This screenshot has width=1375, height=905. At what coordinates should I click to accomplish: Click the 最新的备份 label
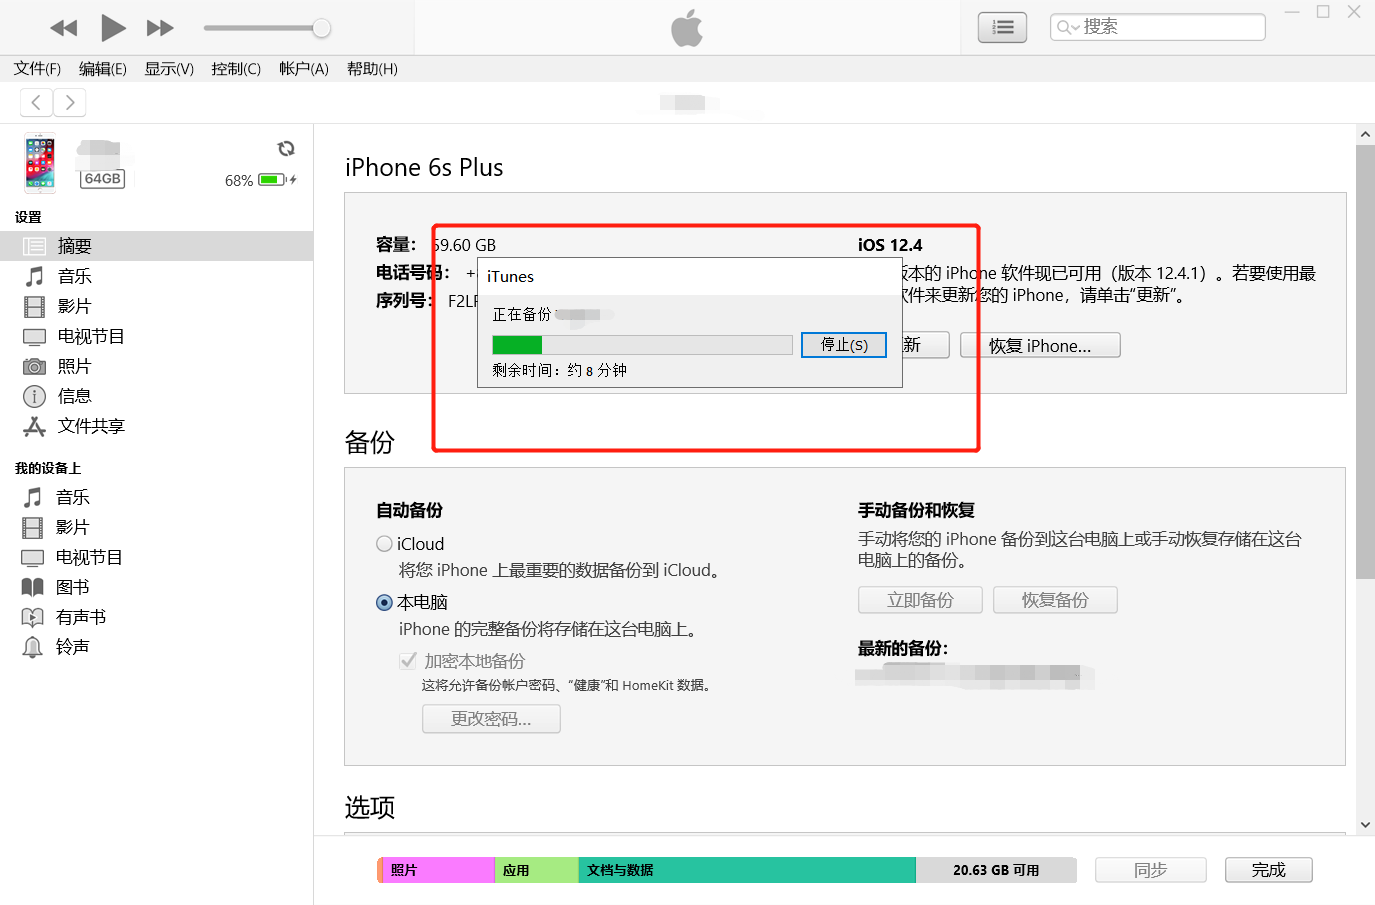903,648
